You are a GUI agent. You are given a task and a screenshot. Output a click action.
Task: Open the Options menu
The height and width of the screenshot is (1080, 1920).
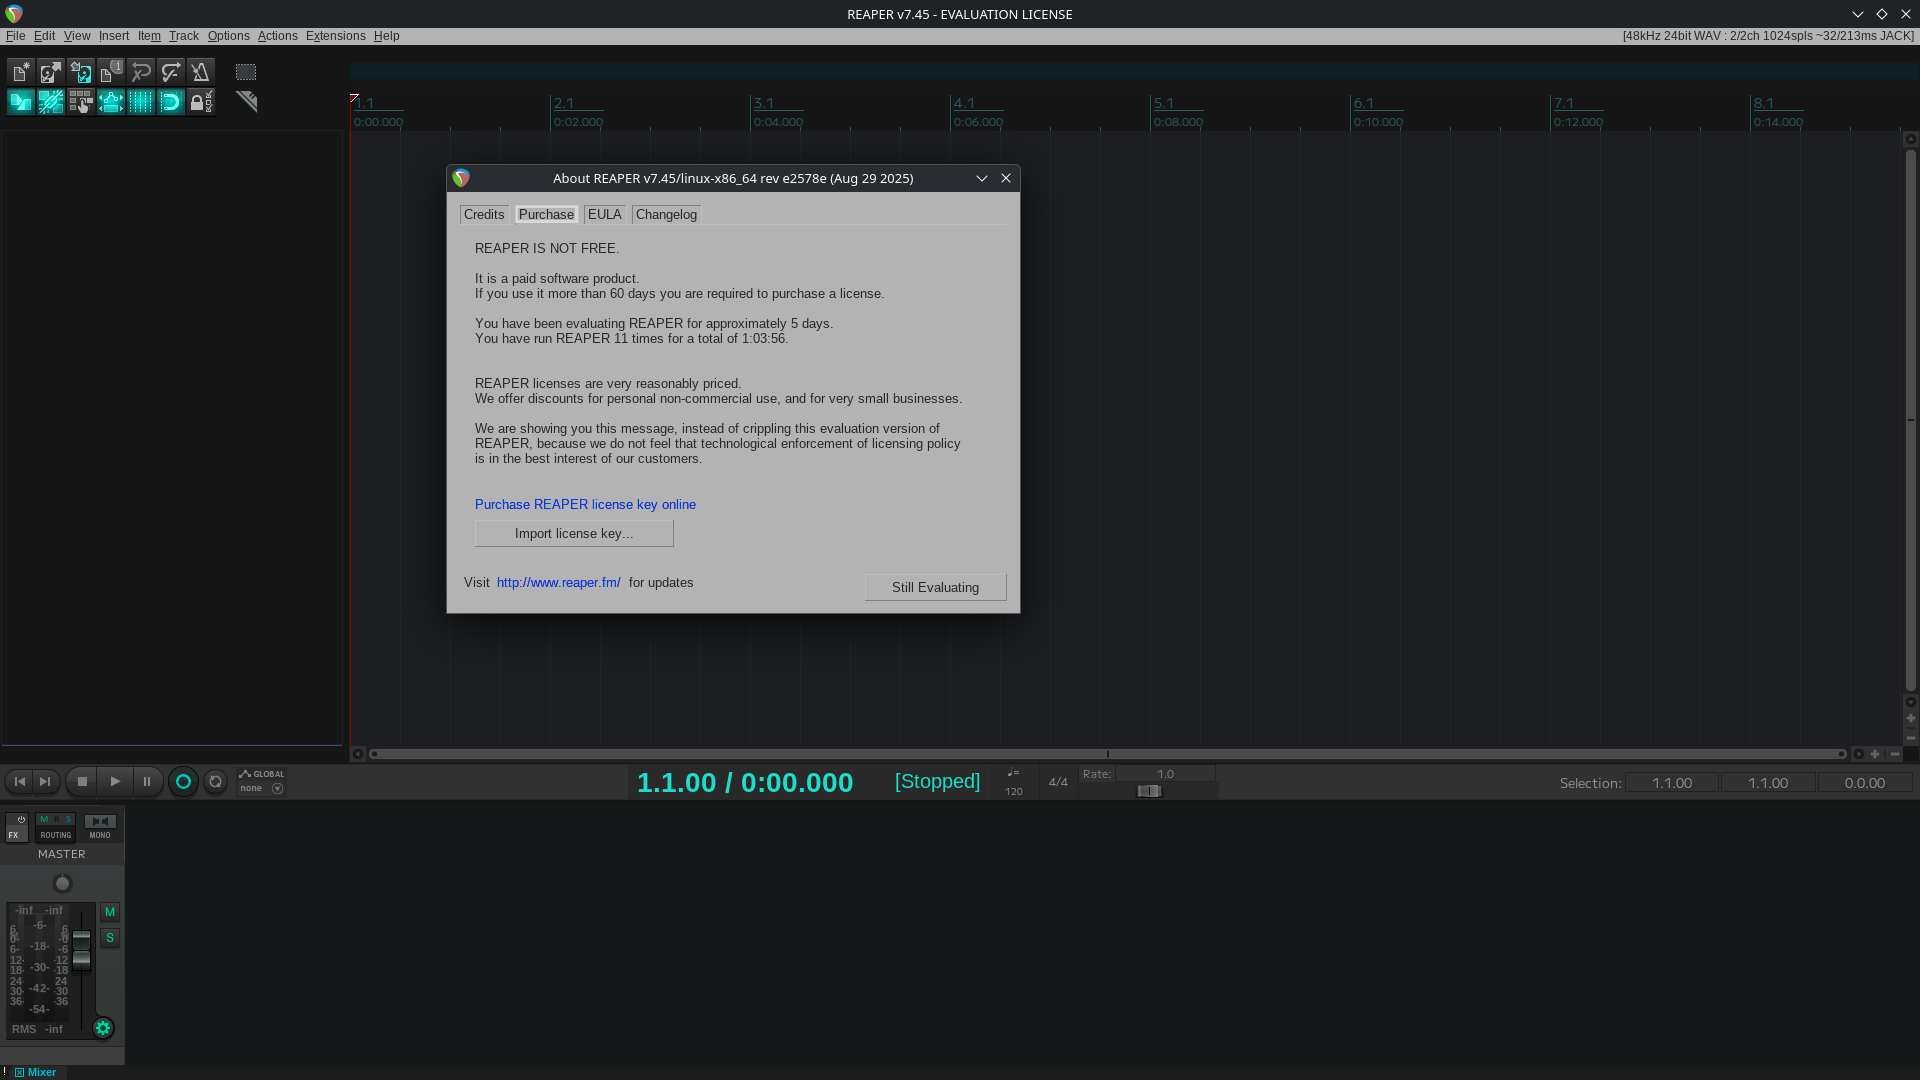click(228, 36)
